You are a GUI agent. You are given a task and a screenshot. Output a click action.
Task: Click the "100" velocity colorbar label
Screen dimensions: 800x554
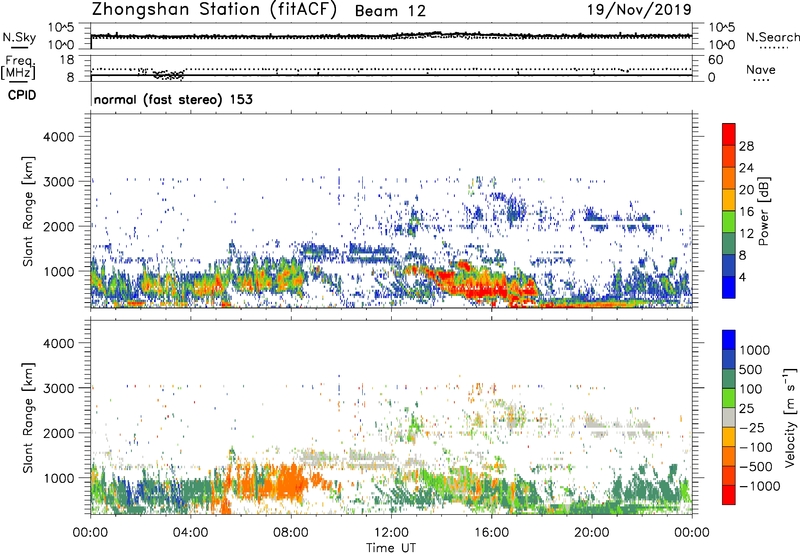click(x=751, y=389)
